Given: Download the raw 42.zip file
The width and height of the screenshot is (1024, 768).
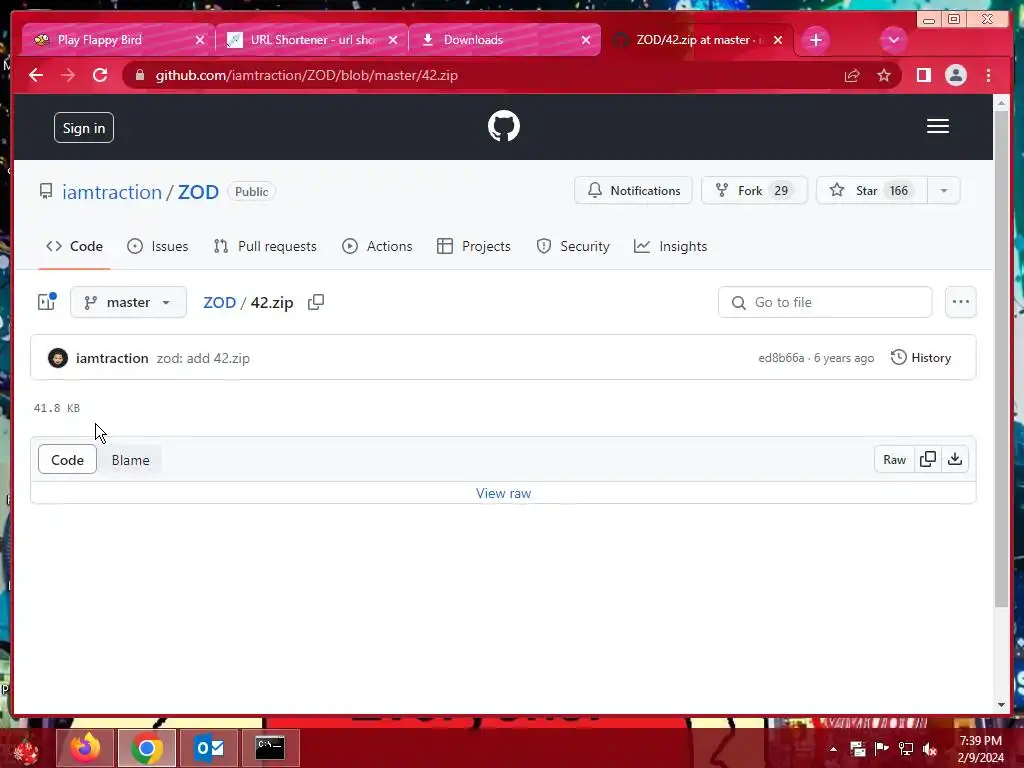Looking at the screenshot, I should coord(955,460).
